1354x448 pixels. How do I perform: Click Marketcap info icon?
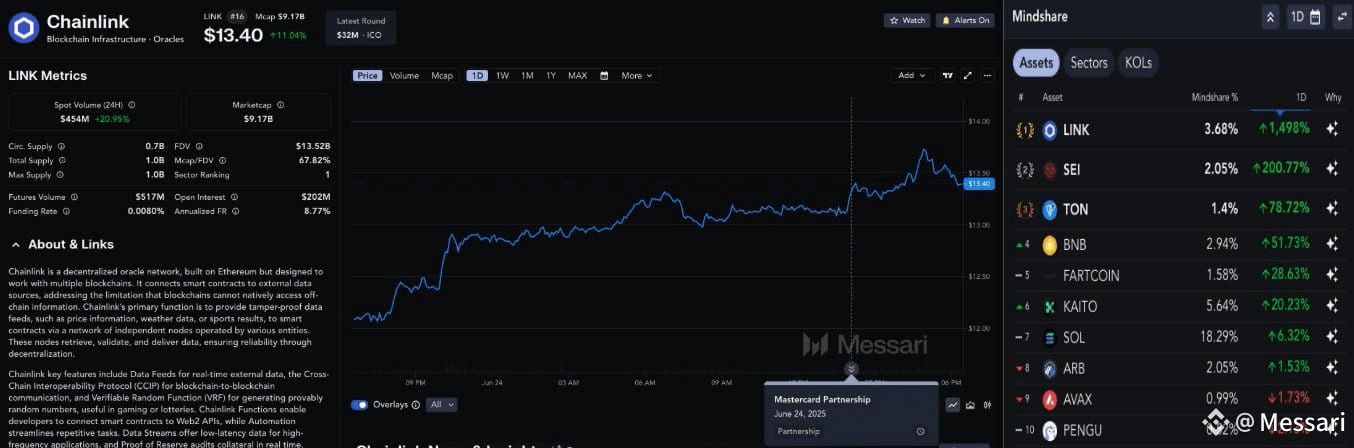[280, 104]
